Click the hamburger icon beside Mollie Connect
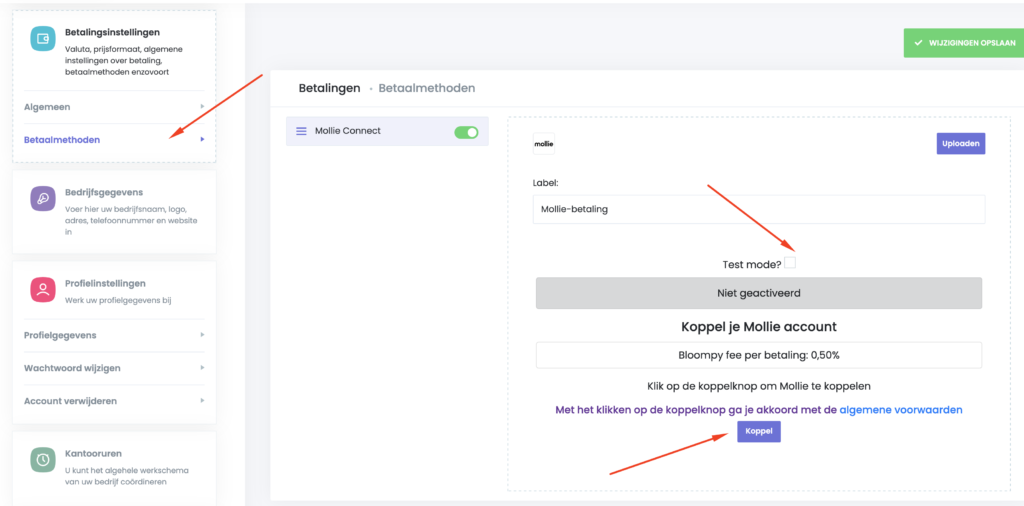The width and height of the screenshot is (1024, 506). pos(301,131)
